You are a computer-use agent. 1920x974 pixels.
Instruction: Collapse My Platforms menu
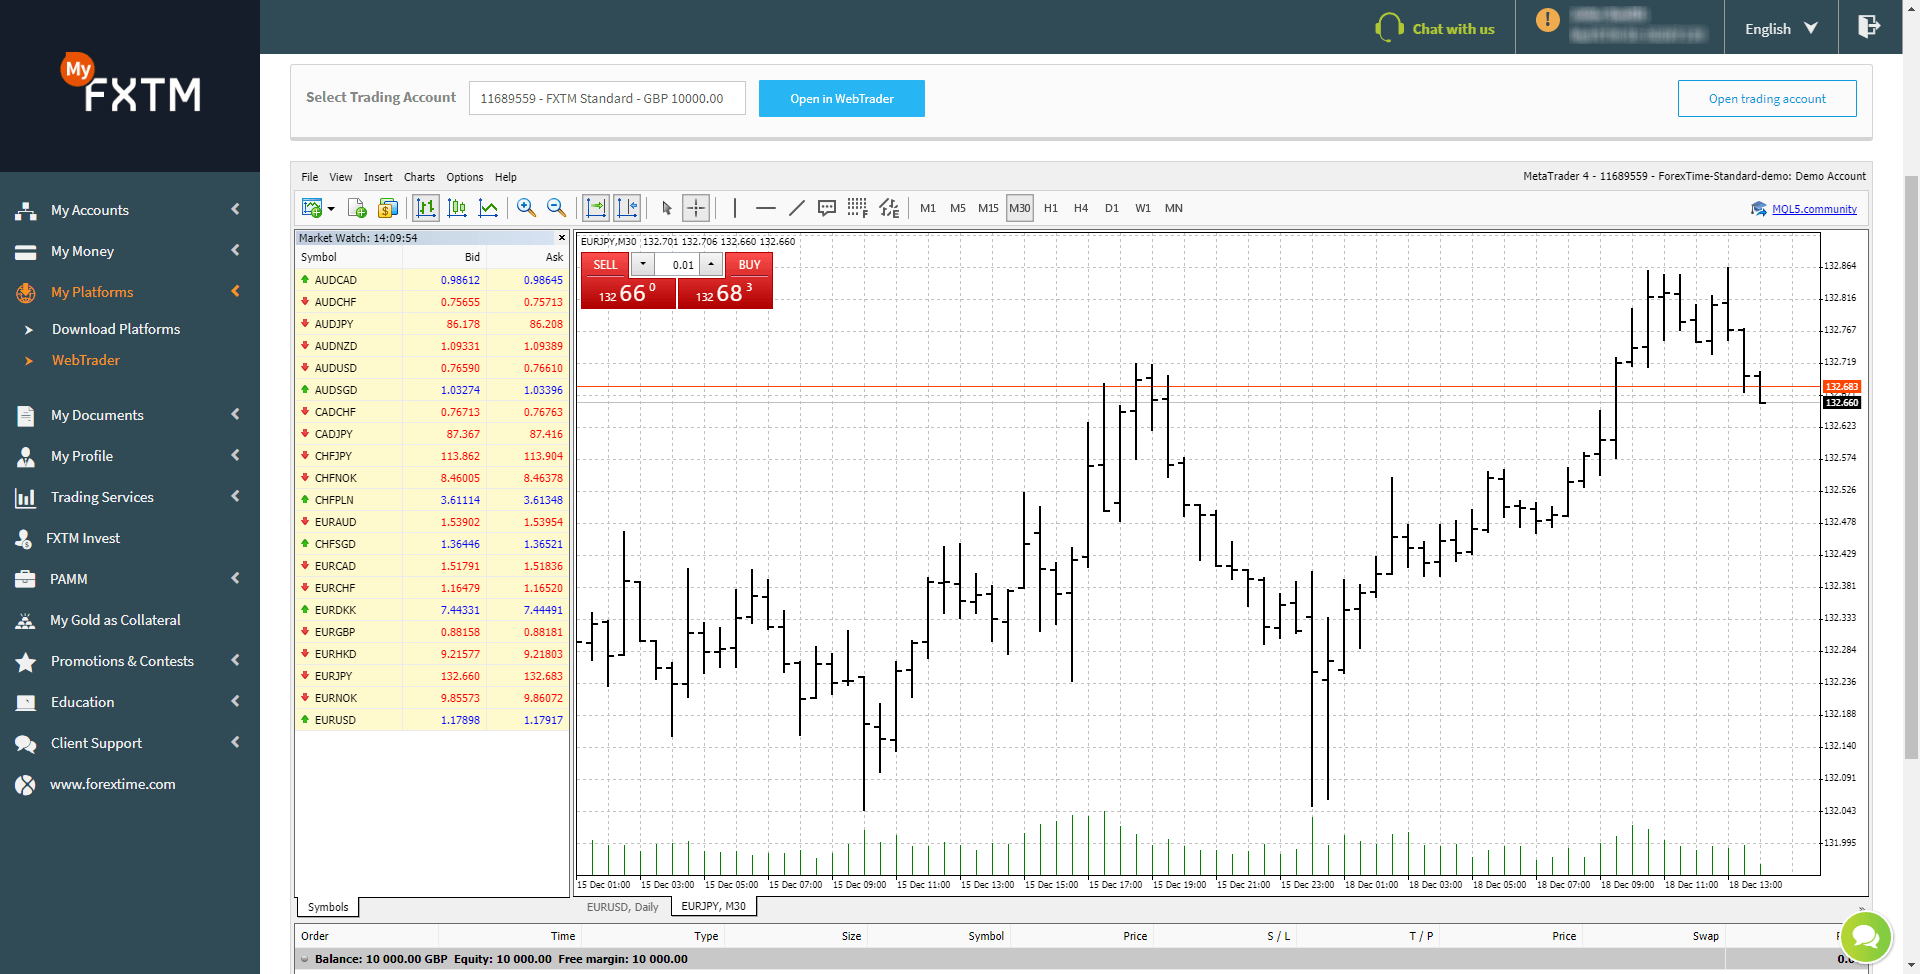128,292
